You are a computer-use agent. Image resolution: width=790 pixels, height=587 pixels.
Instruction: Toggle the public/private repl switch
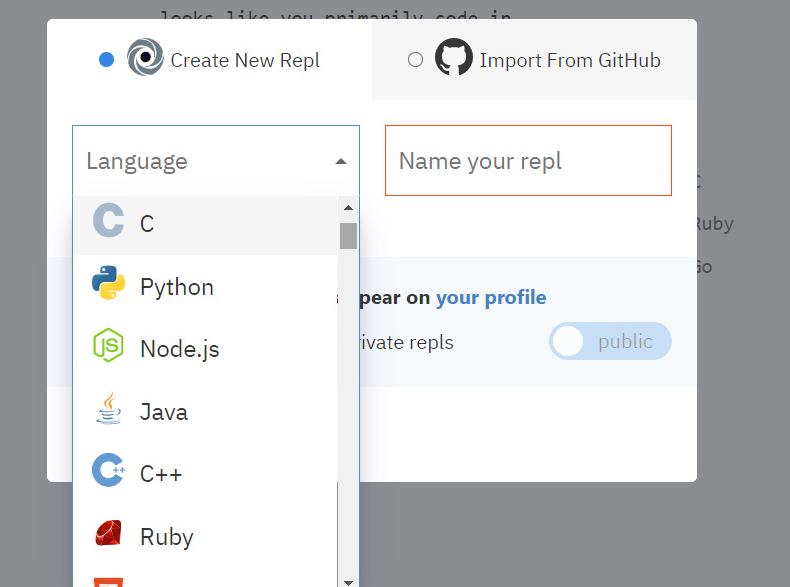(x=610, y=341)
